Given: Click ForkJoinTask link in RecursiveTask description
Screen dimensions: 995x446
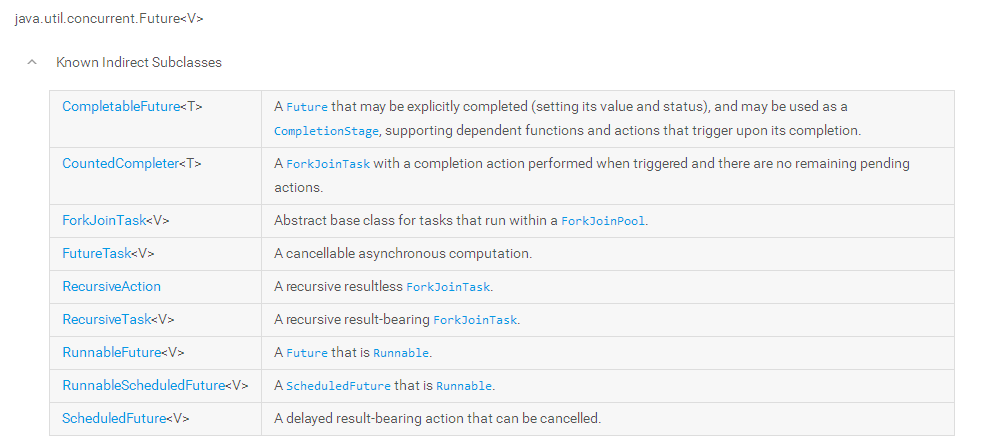Looking at the screenshot, I should 475,320.
